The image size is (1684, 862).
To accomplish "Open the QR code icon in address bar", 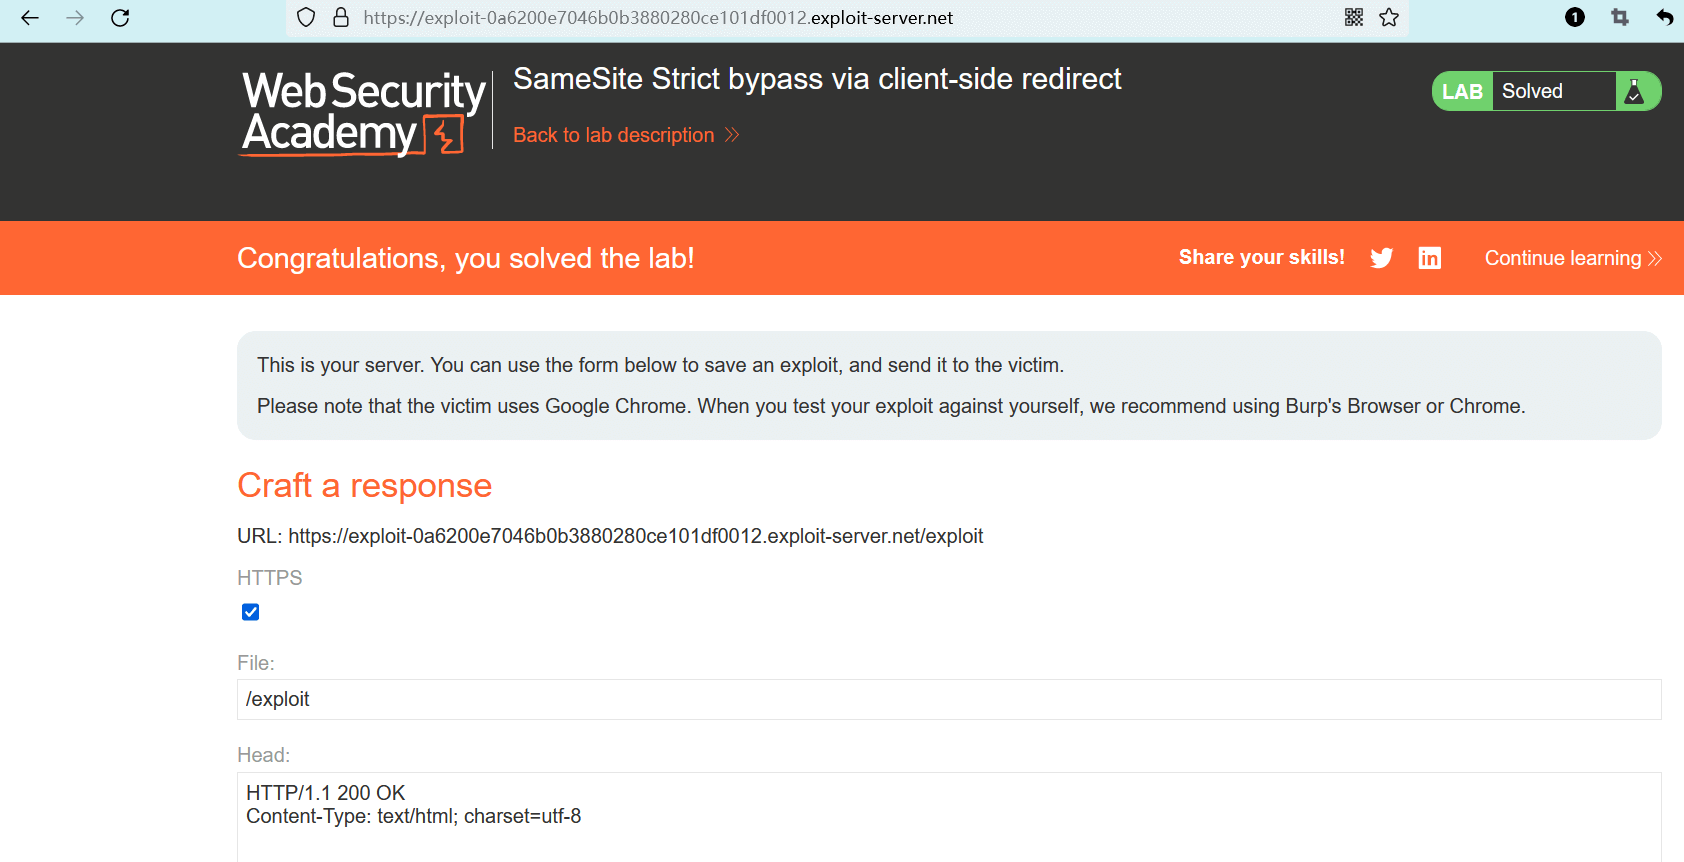I will pyautogui.click(x=1354, y=17).
